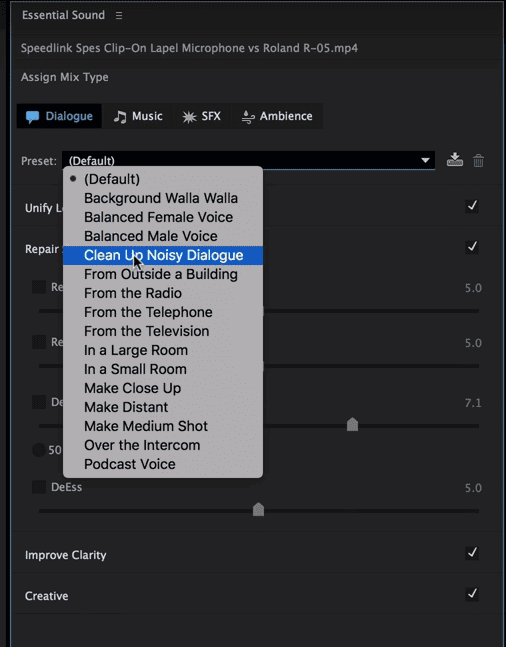Select the Dialogue mix type
506x647 pixels.
pyautogui.click(x=59, y=116)
